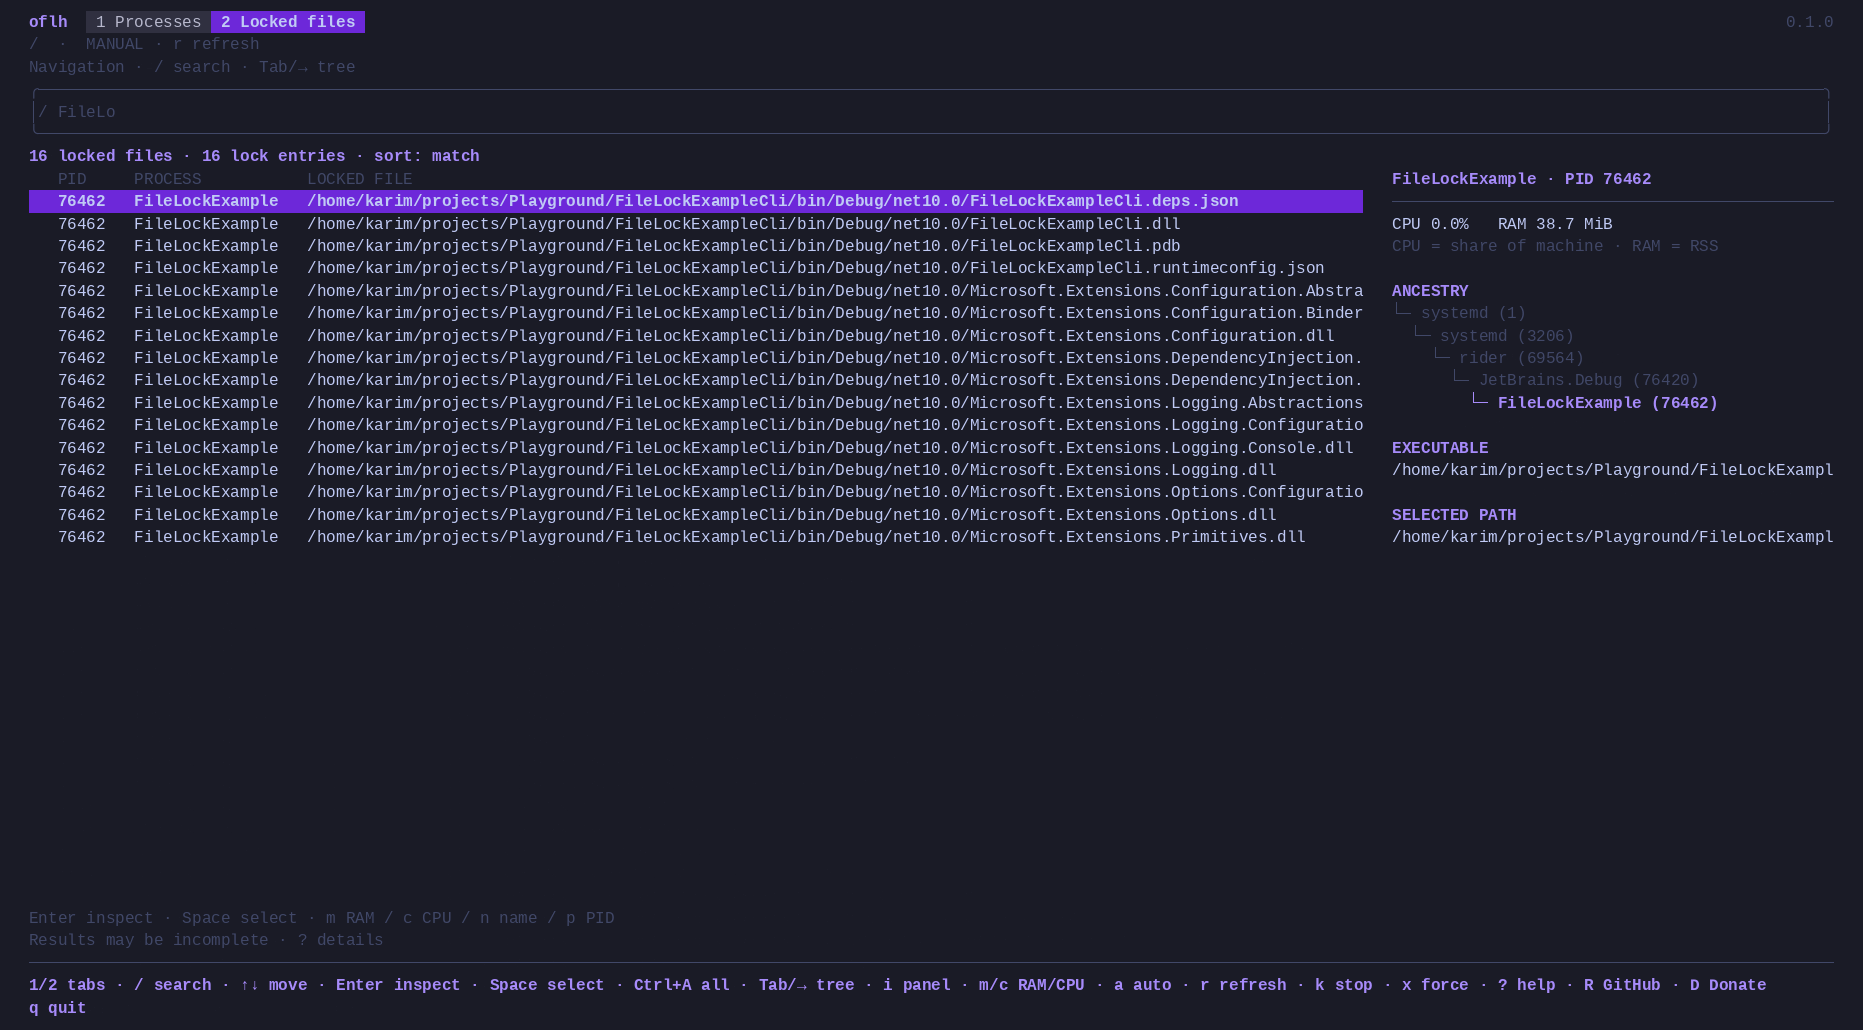Click the version number 0.1.0
This screenshot has width=1863, height=1030.
point(1809,22)
